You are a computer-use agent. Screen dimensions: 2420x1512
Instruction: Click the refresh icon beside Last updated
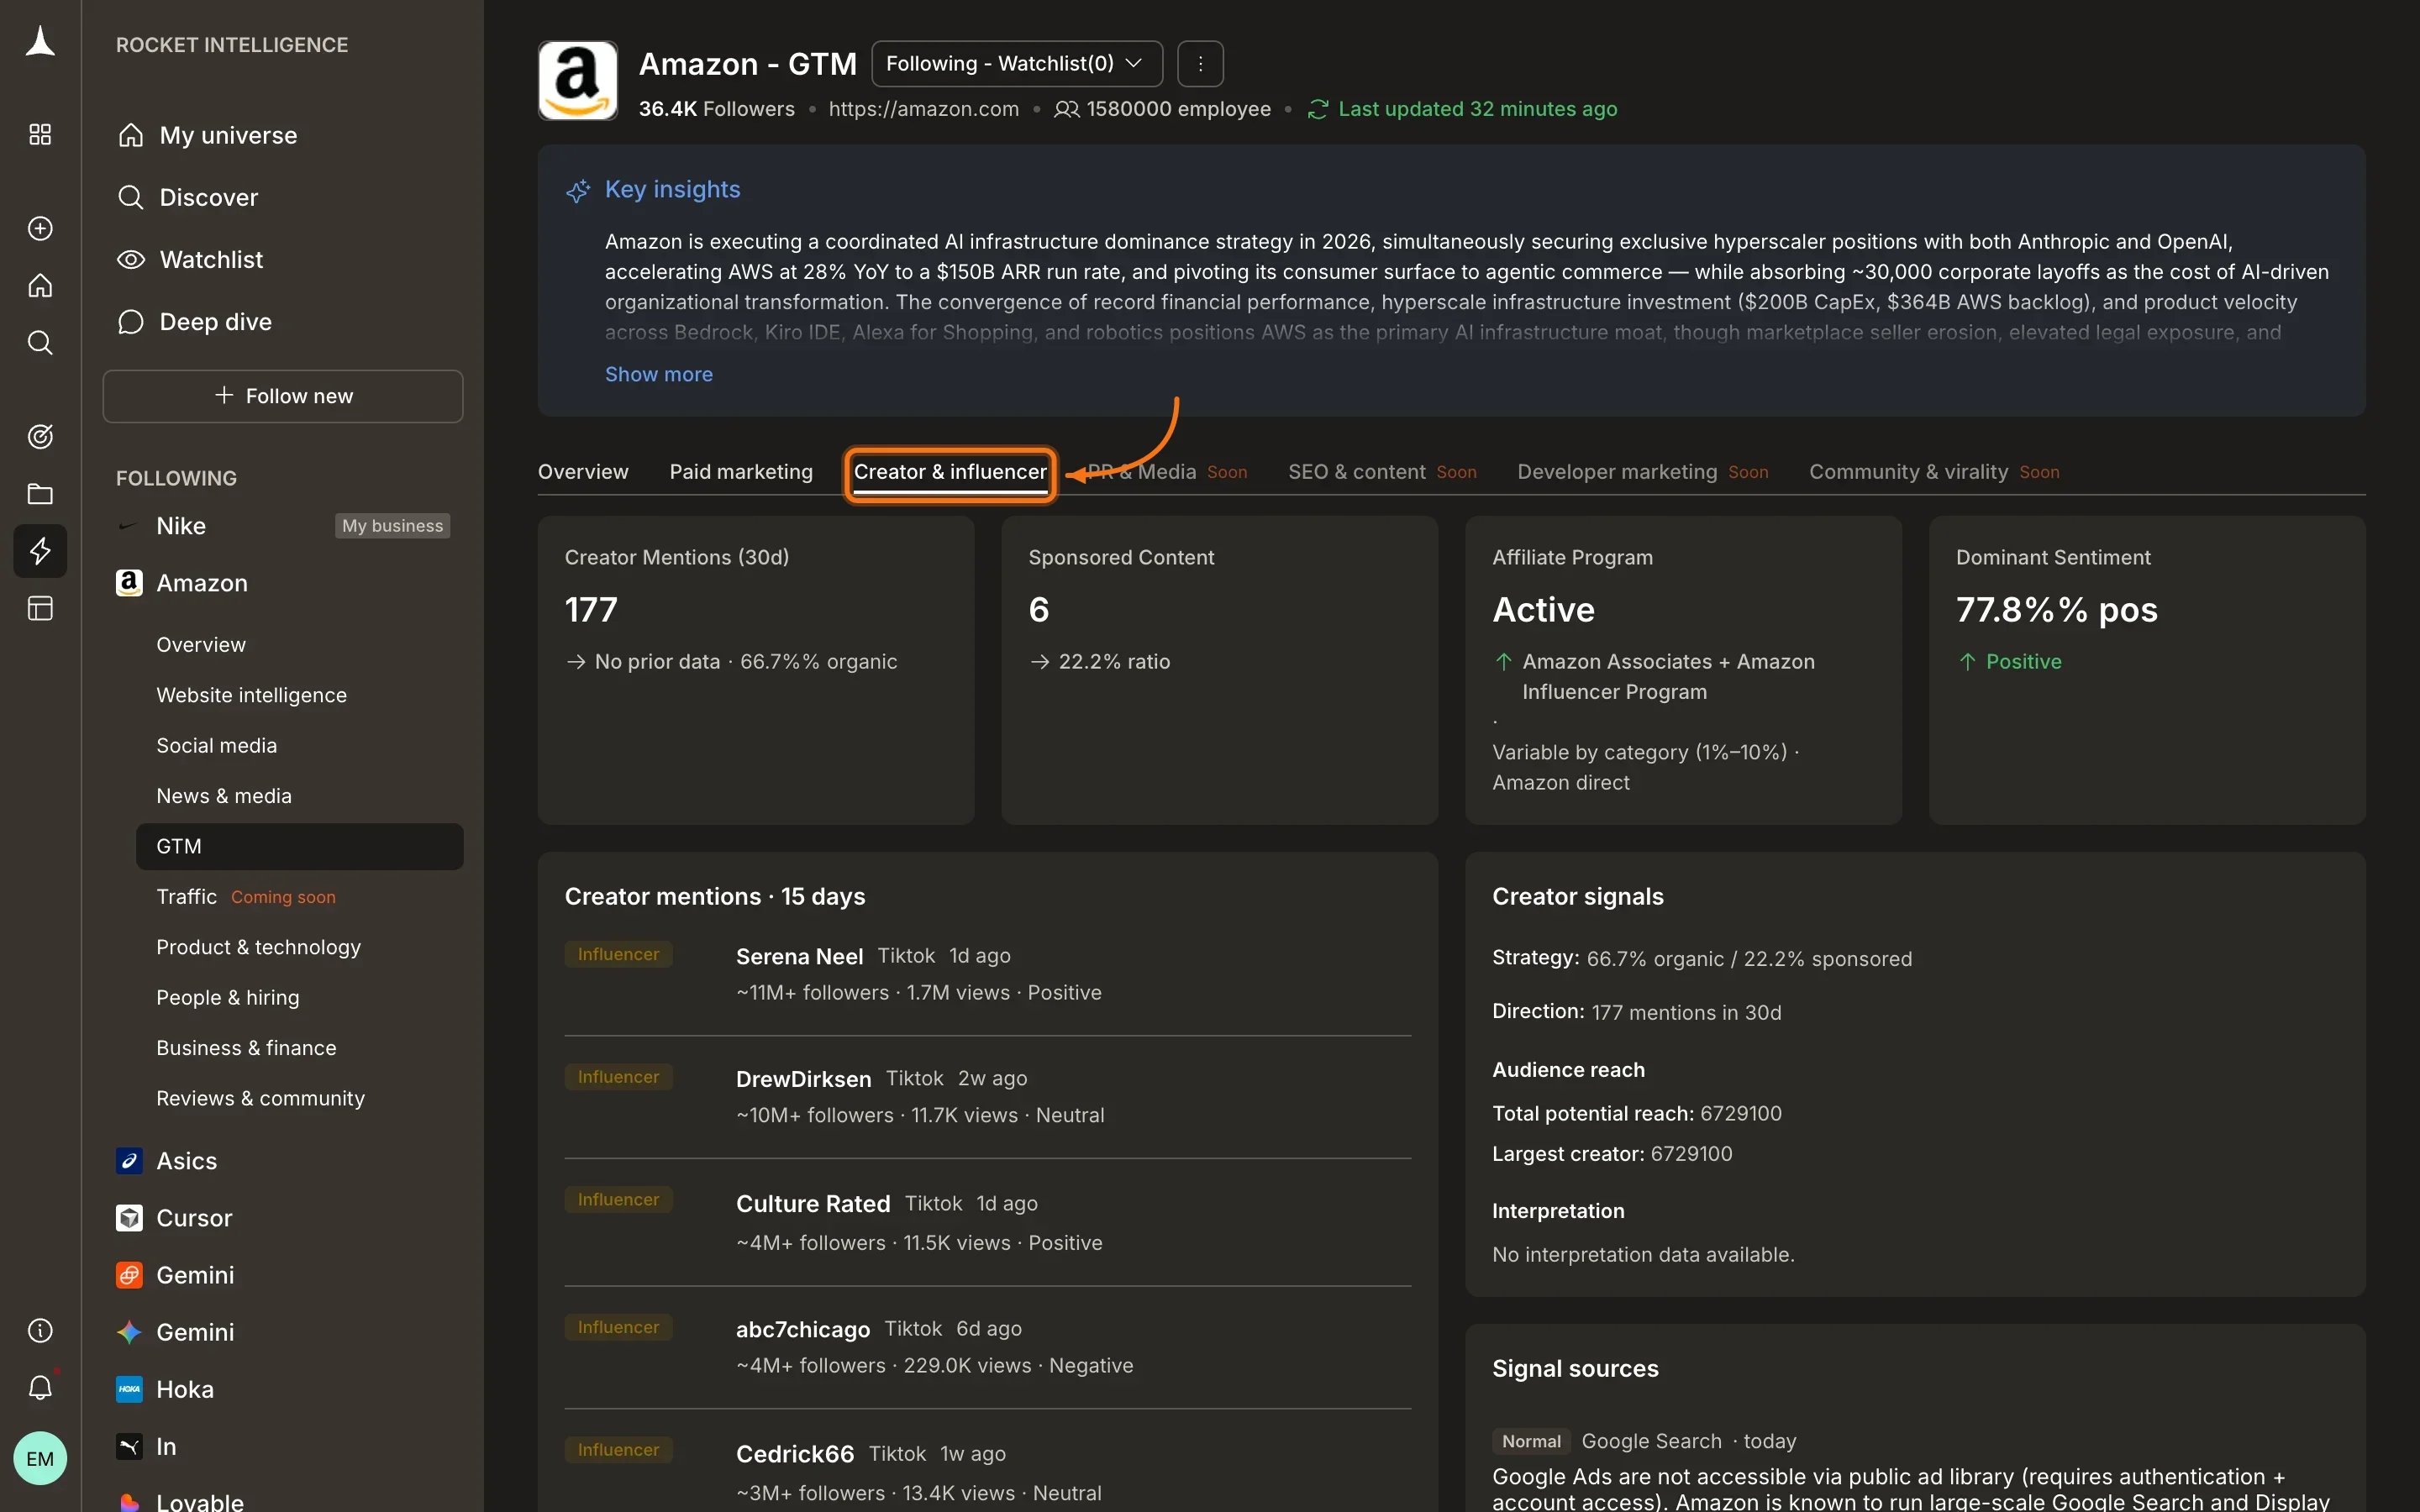(x=1317, y=109)
